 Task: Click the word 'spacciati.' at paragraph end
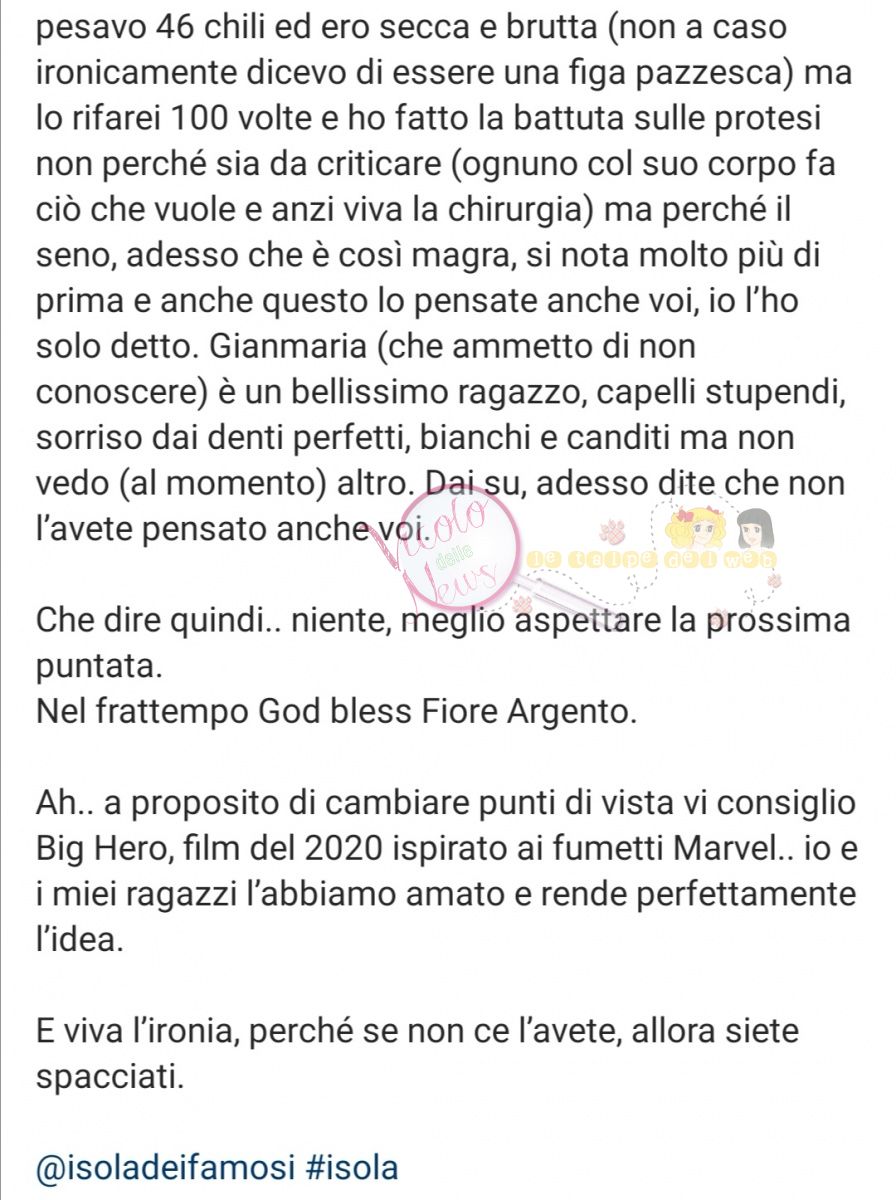click(109, 1077)
